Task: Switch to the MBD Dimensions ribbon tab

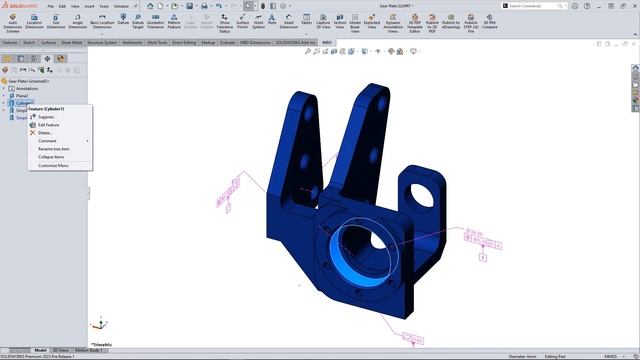Action: pyautogui.click(x=255, y=42)
